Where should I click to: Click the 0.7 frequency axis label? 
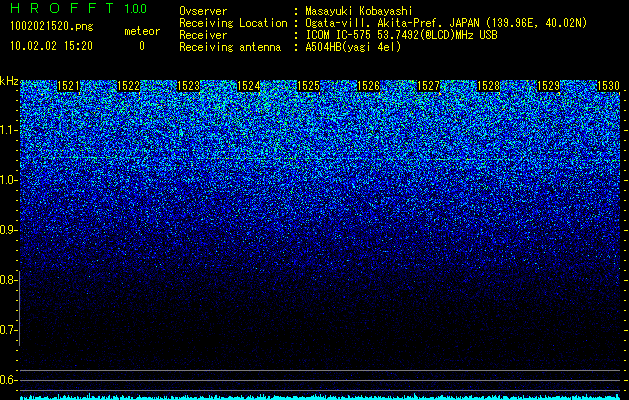click(x=8, y=330)
